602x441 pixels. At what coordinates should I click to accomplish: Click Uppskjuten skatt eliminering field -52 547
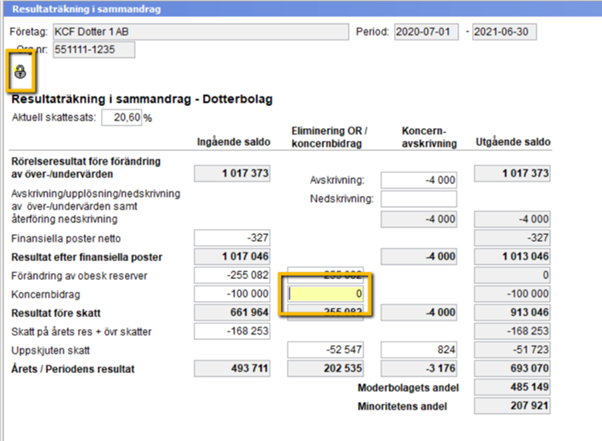[325, 350]
